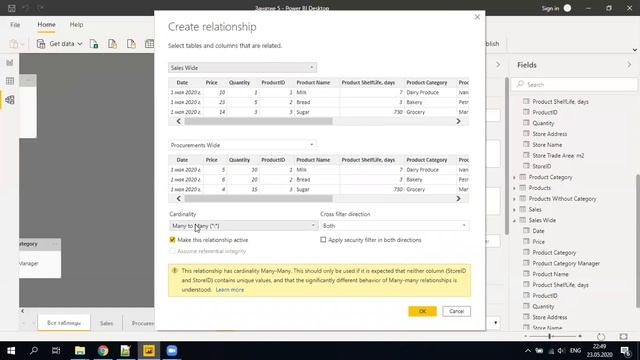
Task: Open the Model view icon in left sidebar
Action: [x=10, y=100]
